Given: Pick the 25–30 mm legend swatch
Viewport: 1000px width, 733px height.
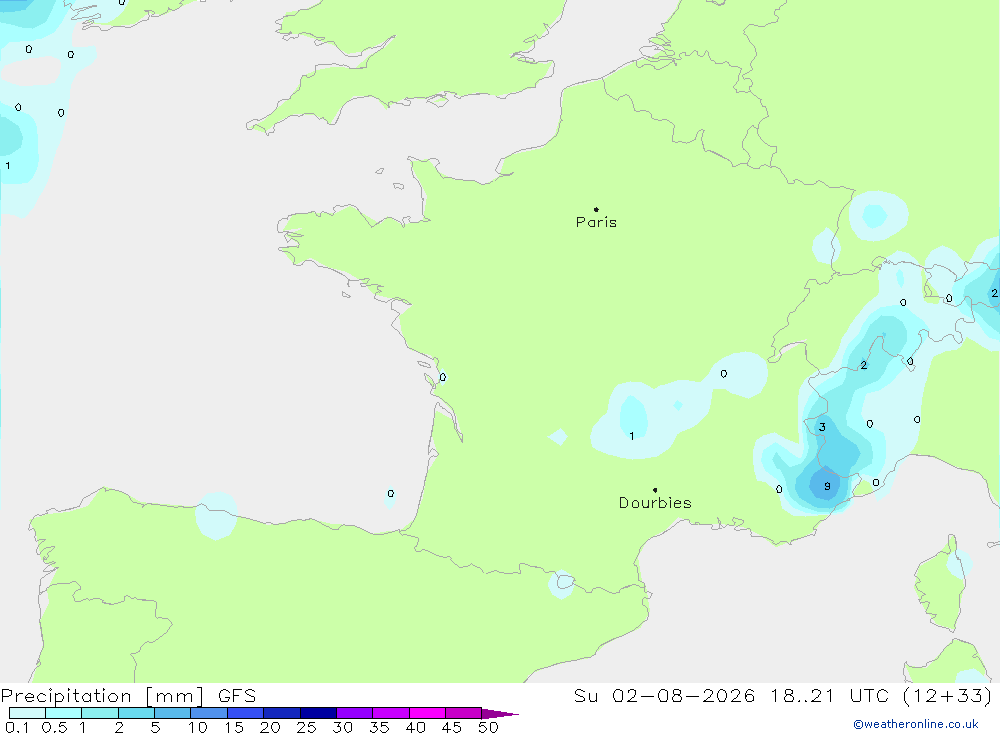Looking at the screenshot, I should tap(318, 713).
